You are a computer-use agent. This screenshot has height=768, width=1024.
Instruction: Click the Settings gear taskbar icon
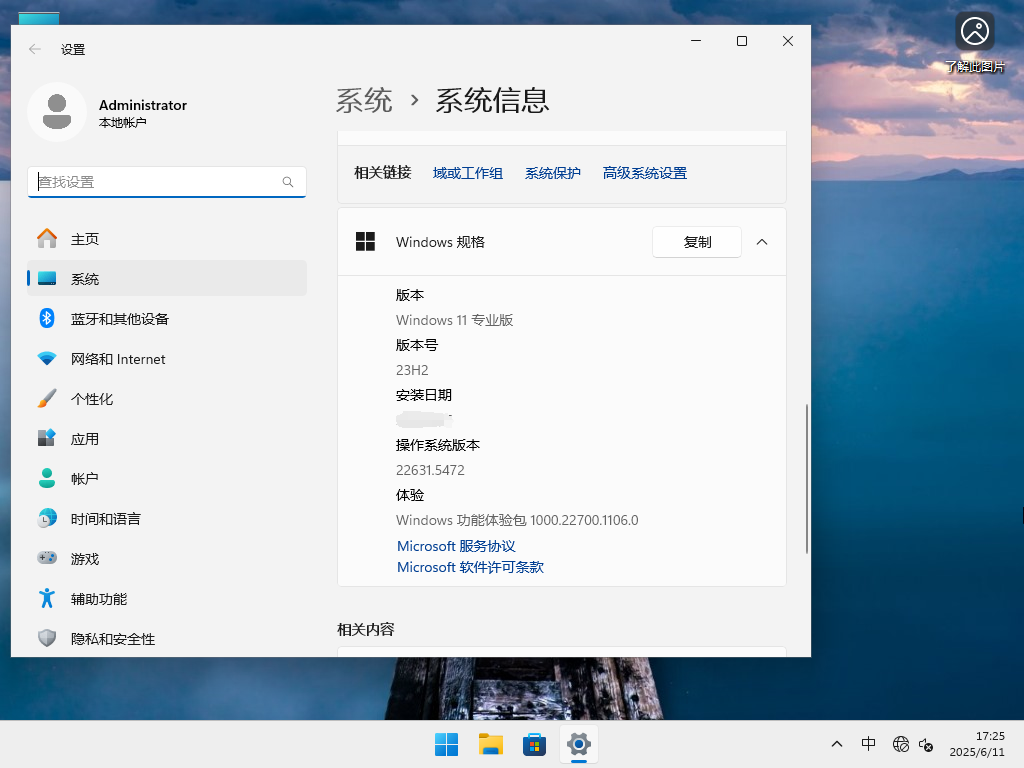pos(579,744)
